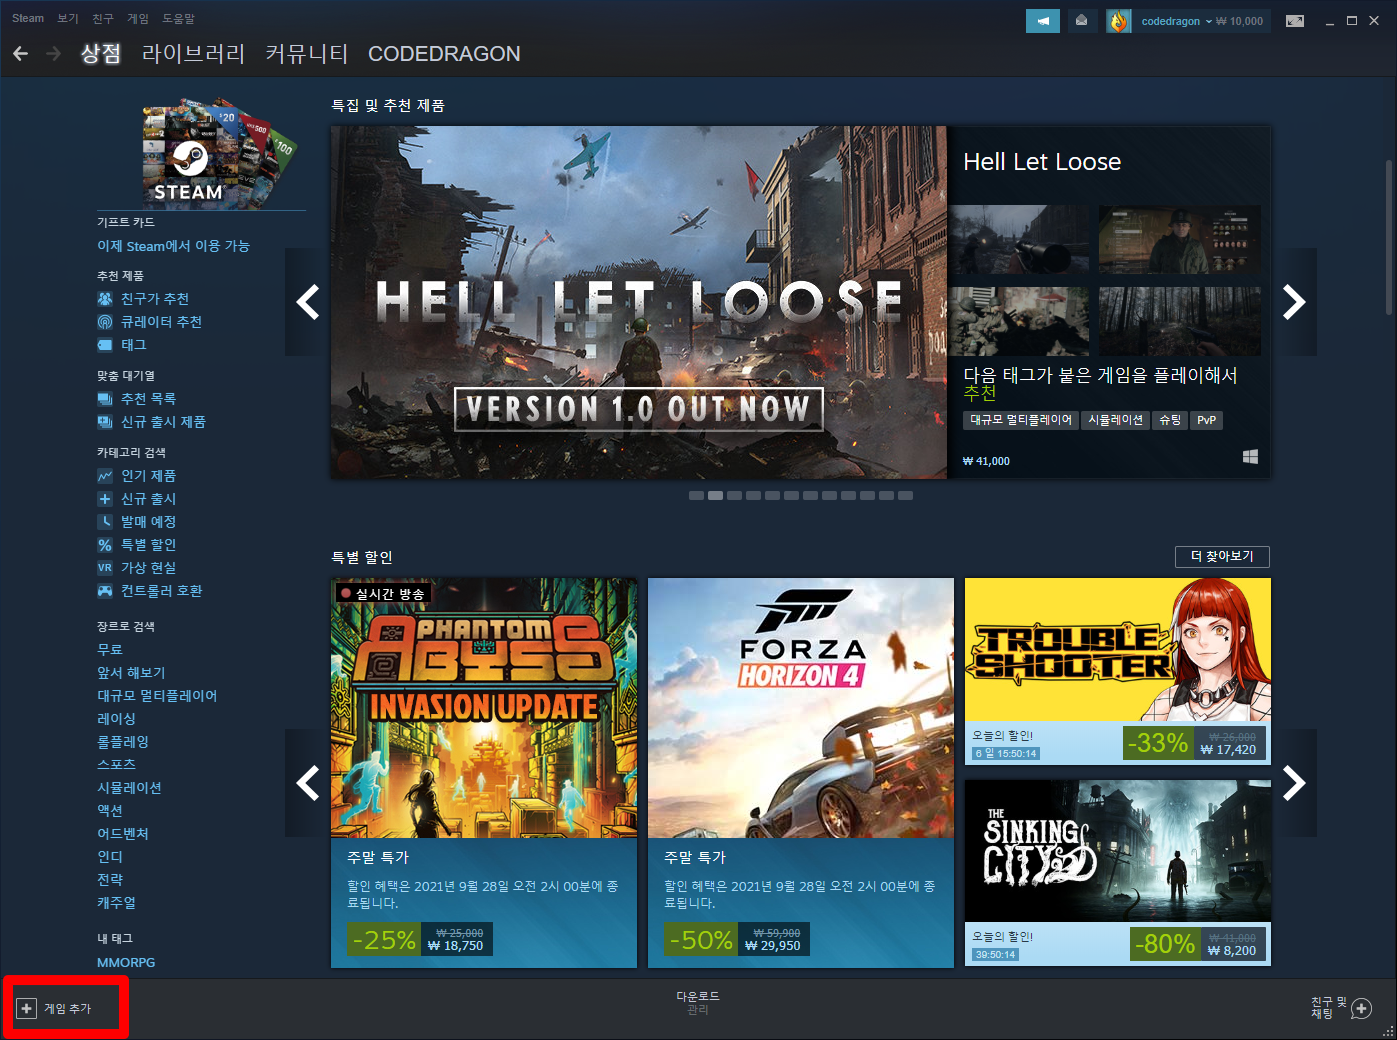Show next special offers arrow
Screen dimensions: 1397x1040
click(1294, 783)
